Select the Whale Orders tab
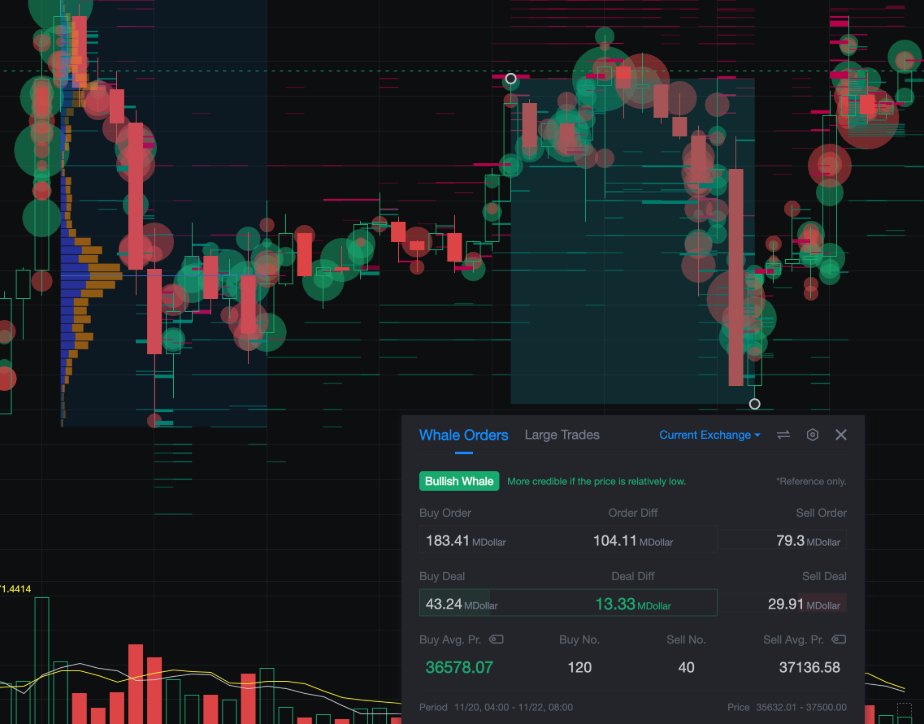 463,435
